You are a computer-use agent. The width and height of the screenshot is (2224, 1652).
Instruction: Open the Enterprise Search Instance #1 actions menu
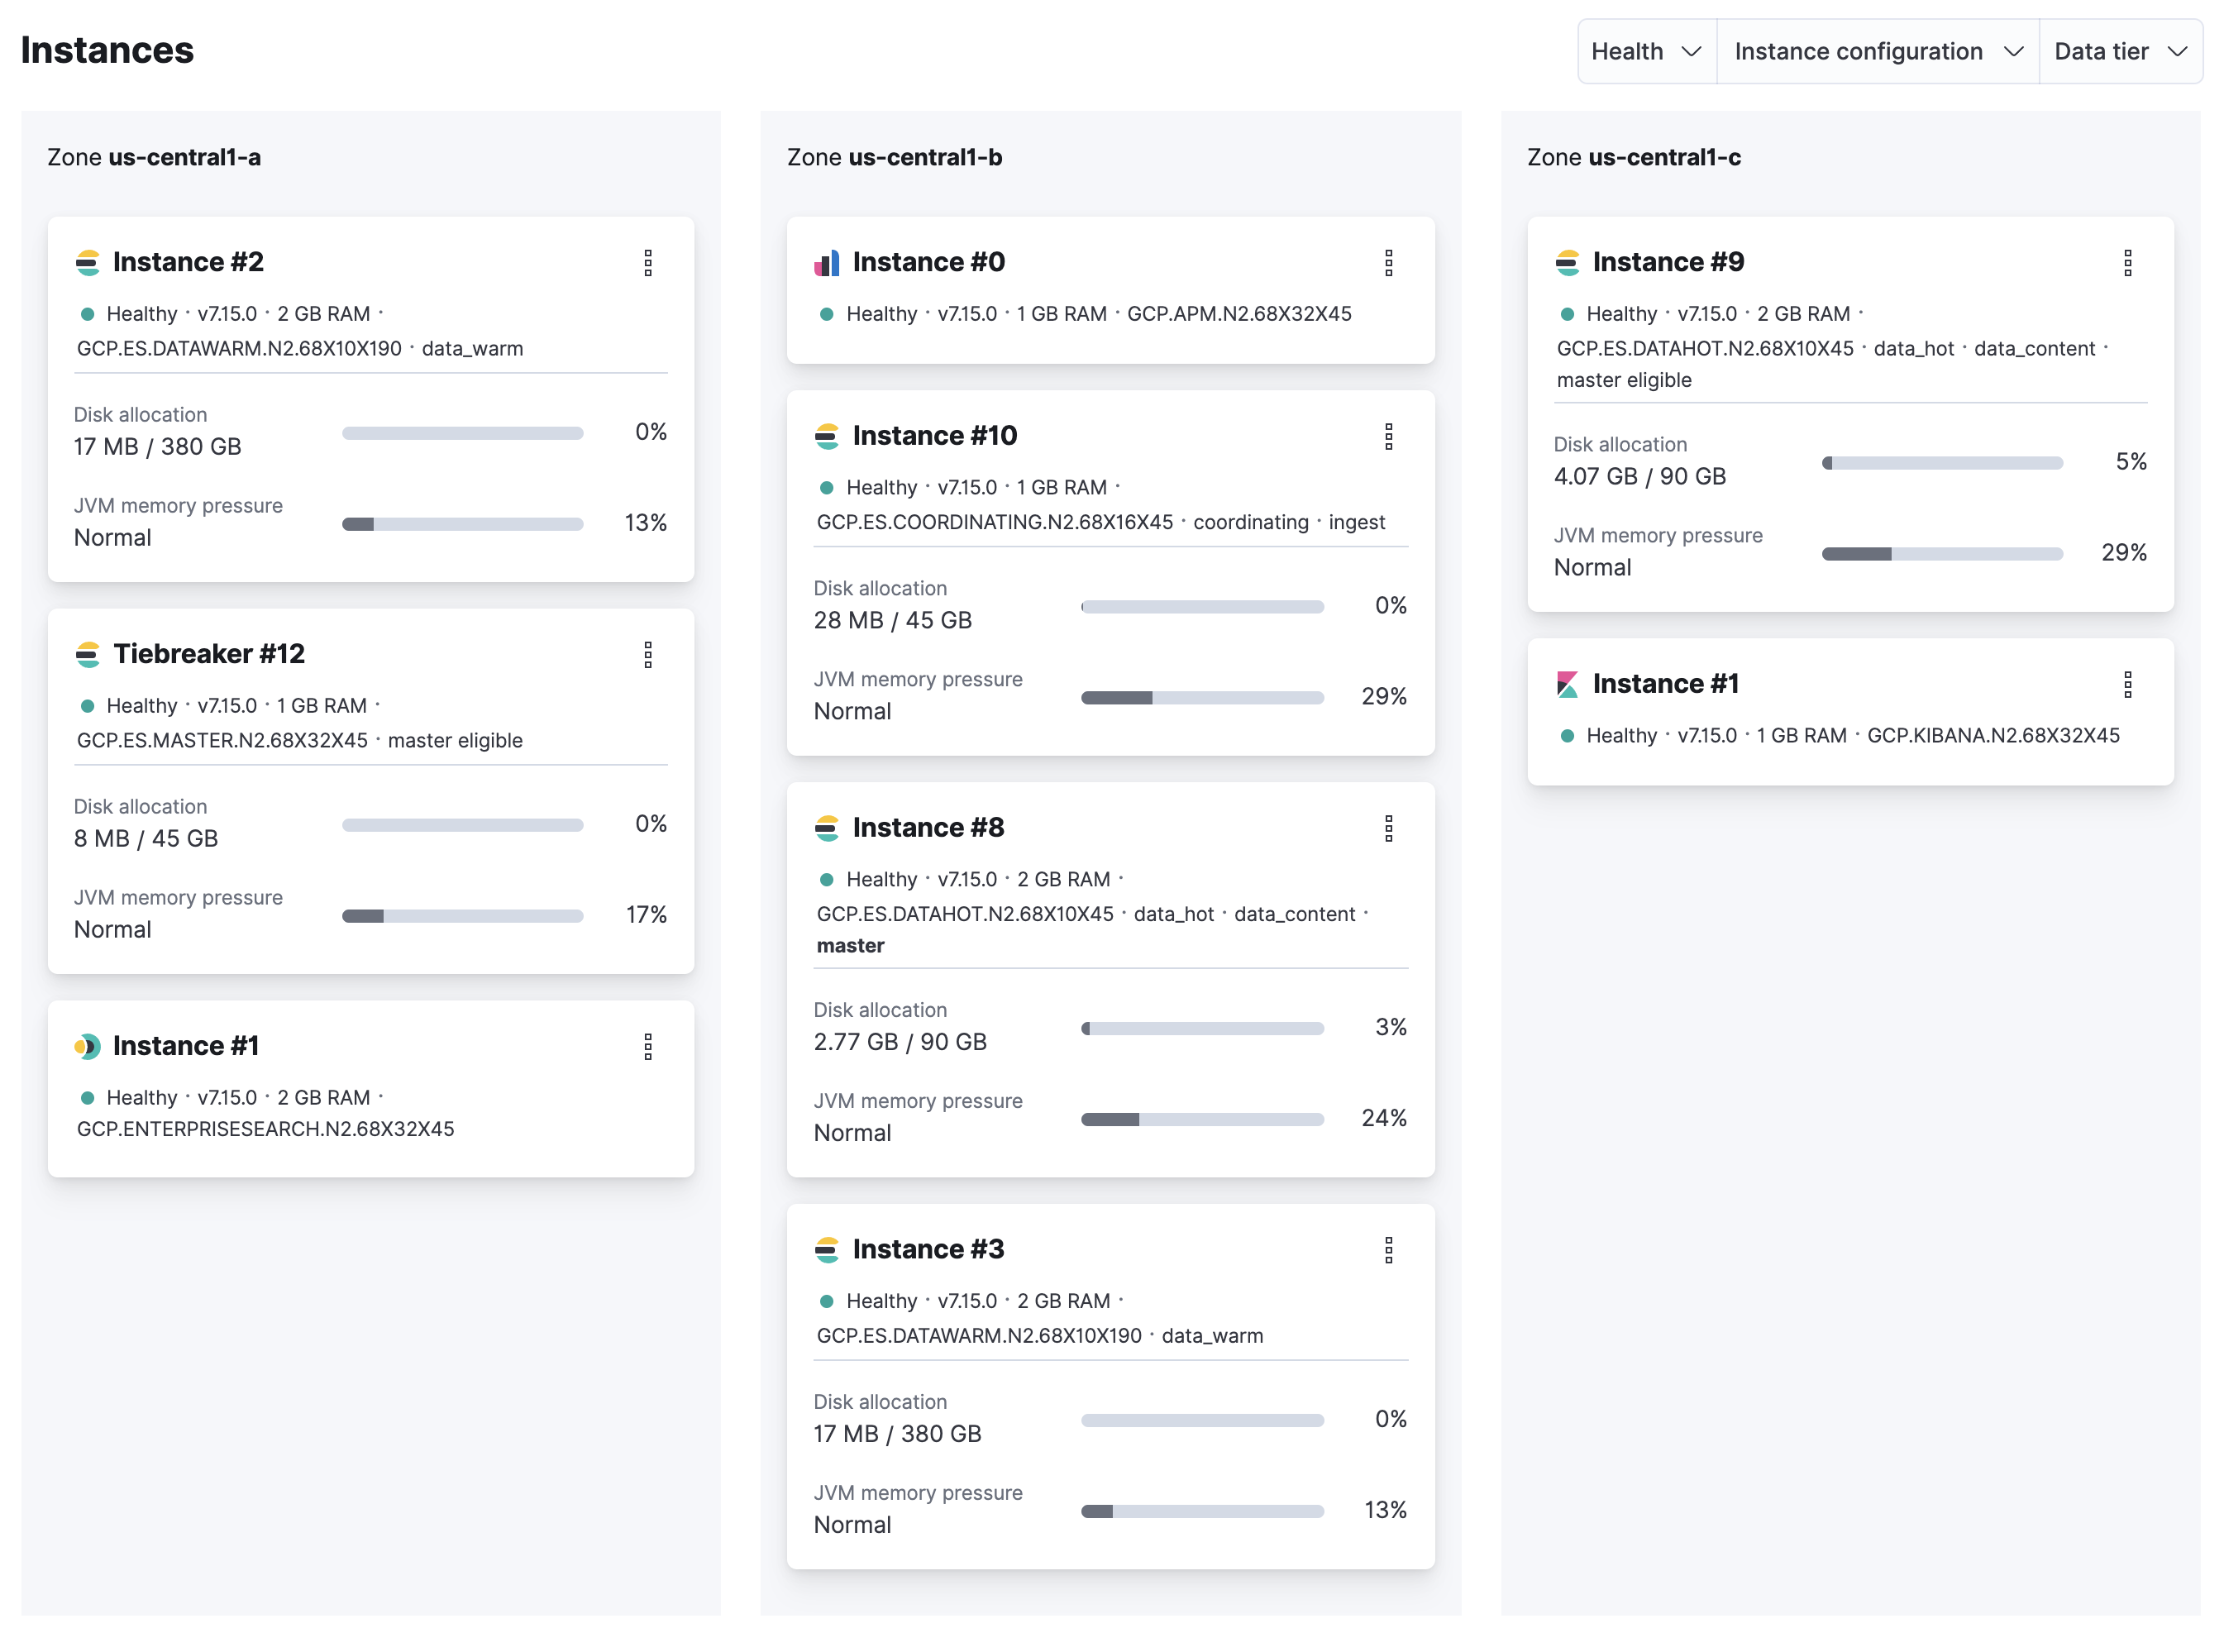(648, 1047)
